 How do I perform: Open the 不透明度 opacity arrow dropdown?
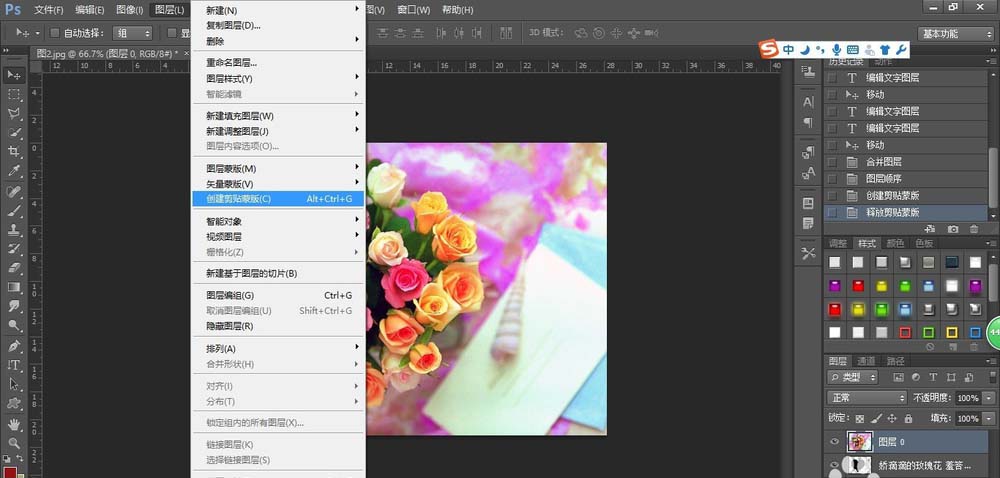987,398
